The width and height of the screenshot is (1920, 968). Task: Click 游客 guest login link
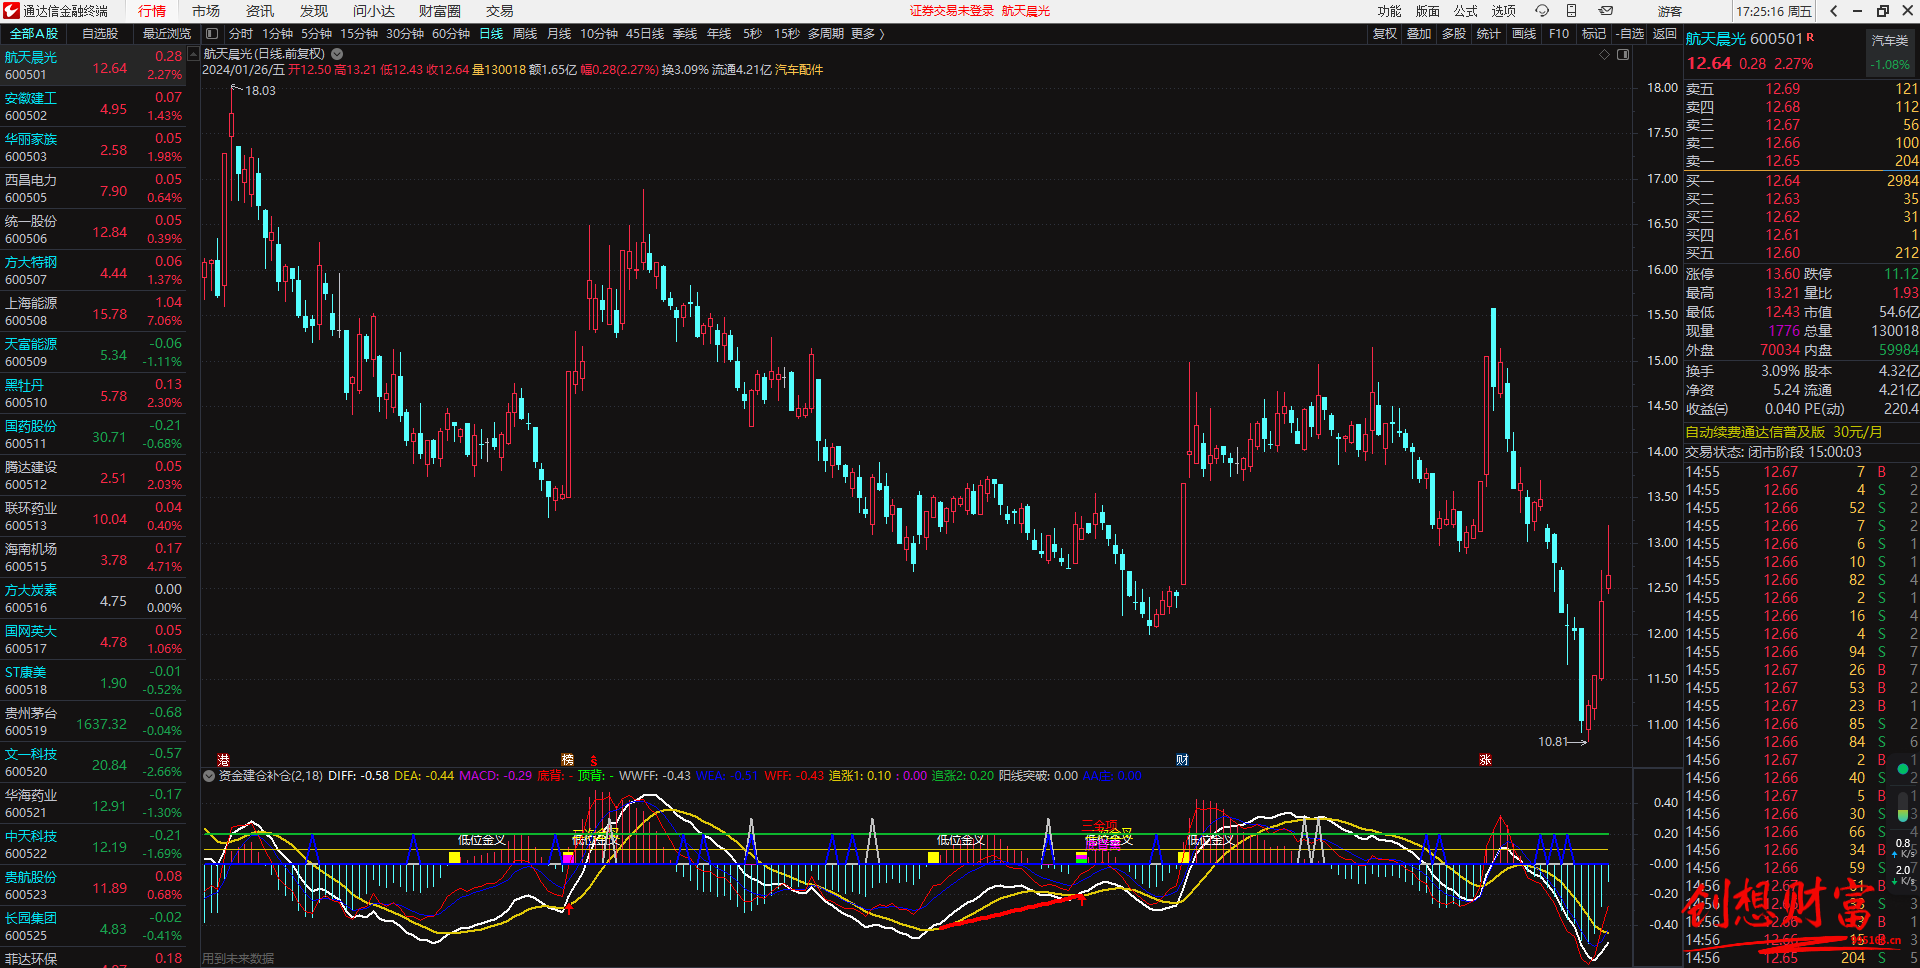(x=1670, y=11)
